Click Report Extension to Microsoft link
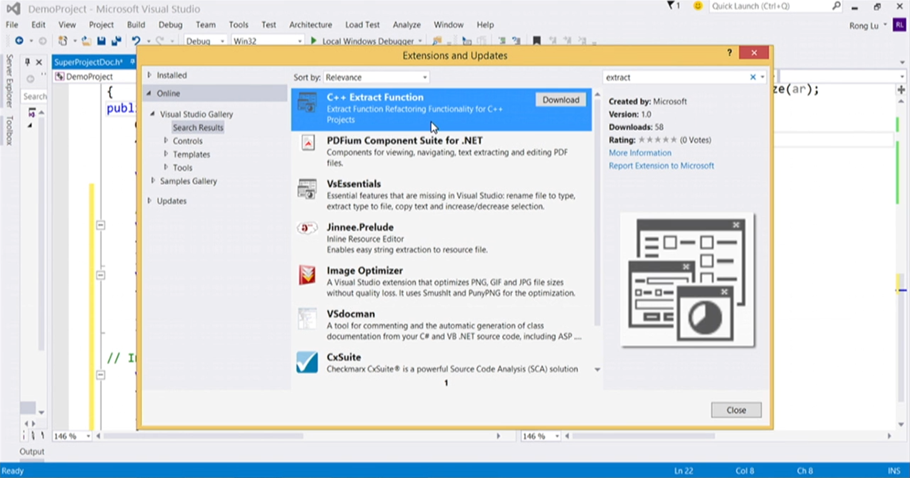910x478 pixels. (661, 165)
